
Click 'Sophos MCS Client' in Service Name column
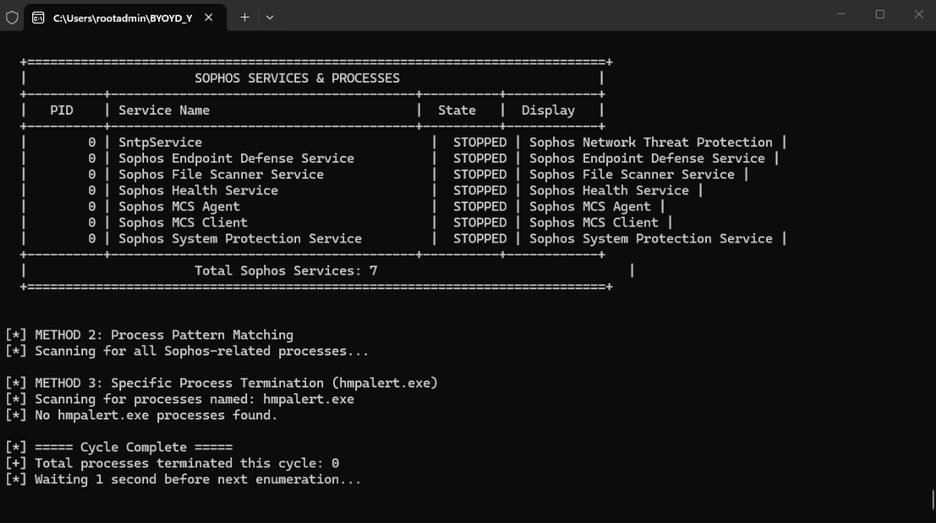pos(183,223)
